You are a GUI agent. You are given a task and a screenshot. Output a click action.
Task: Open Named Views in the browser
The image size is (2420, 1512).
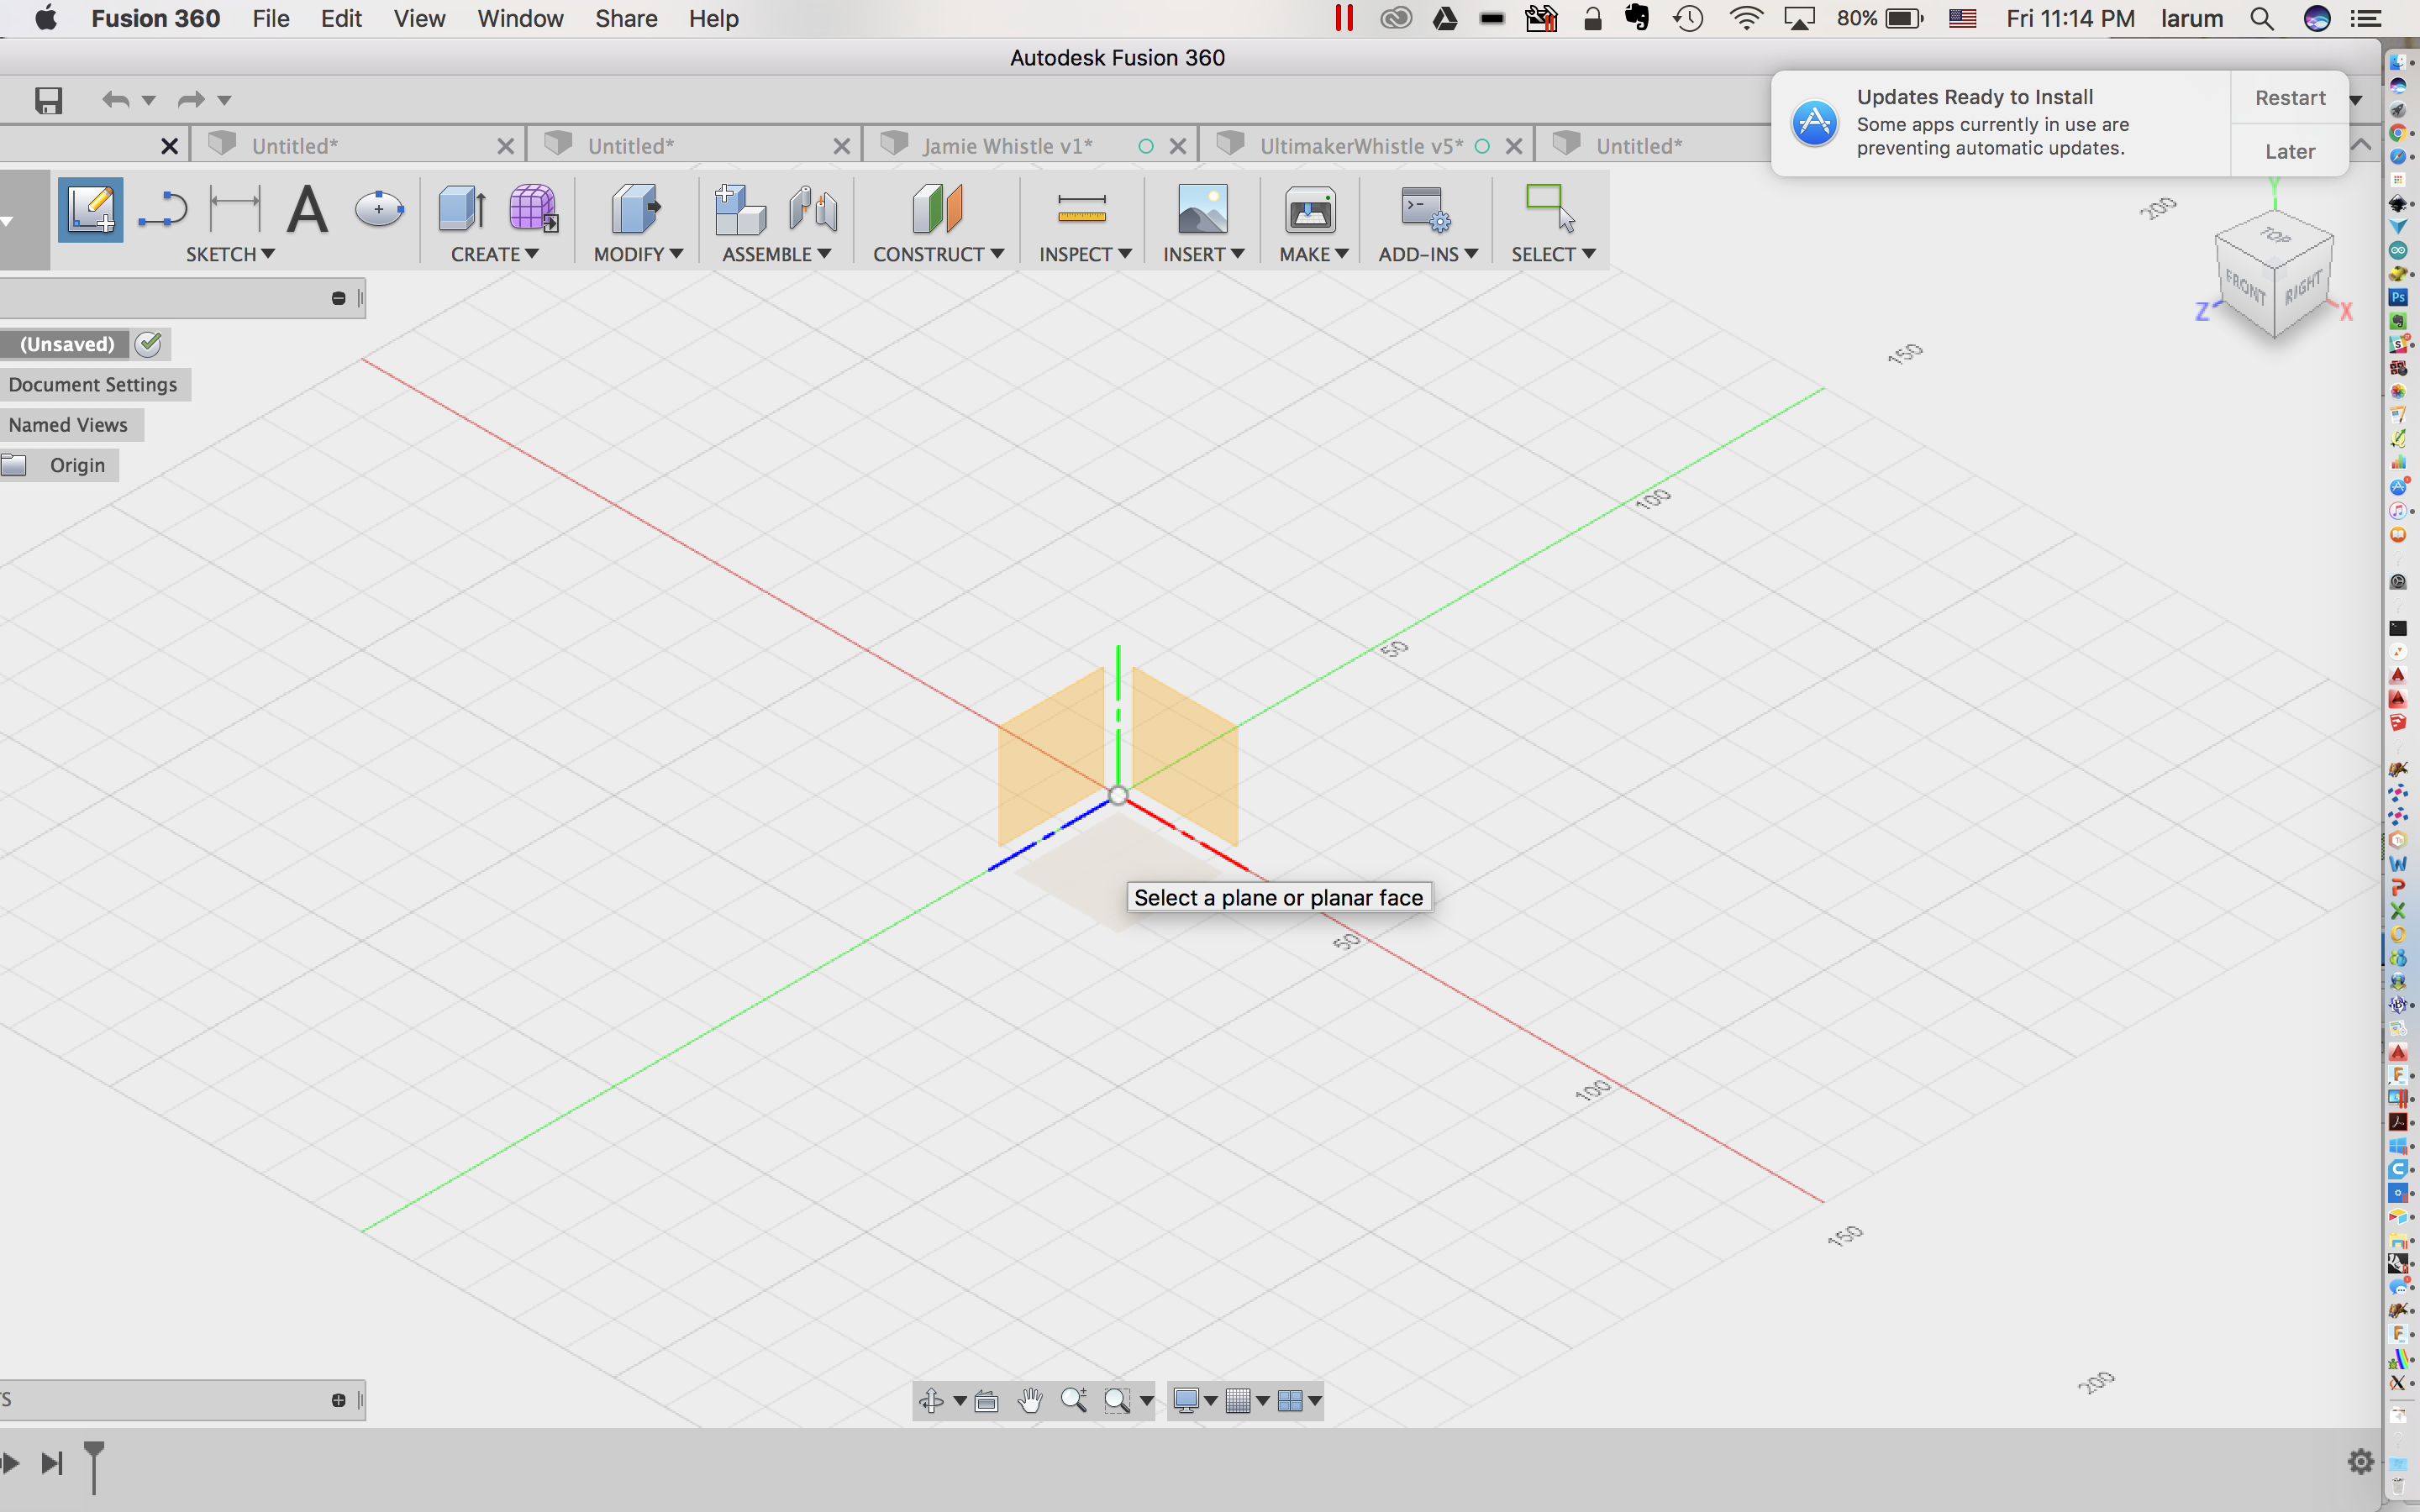(x=68, y=425)
